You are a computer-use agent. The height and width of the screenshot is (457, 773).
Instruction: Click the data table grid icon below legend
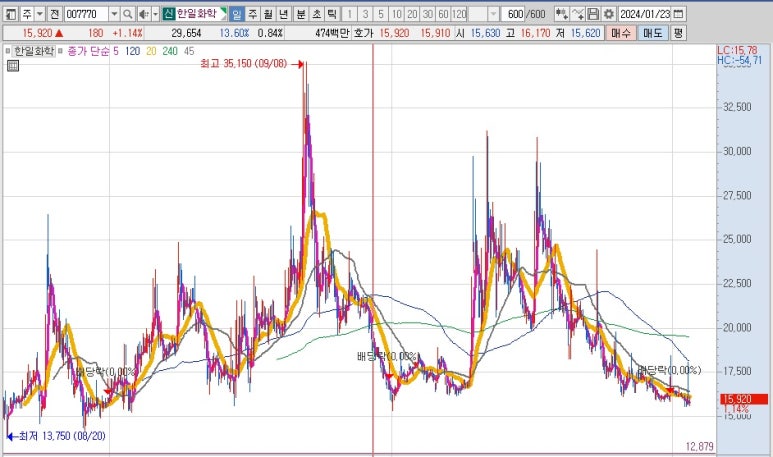click(x=13, y=66)
